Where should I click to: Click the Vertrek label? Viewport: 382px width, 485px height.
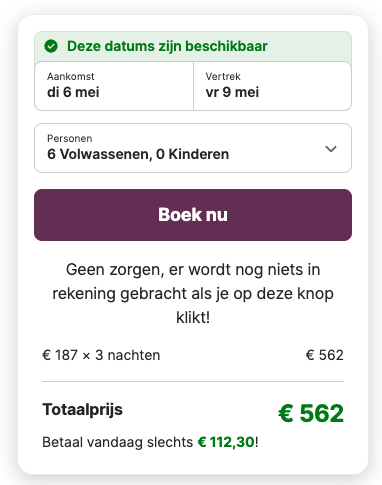[x=223, y=77]
